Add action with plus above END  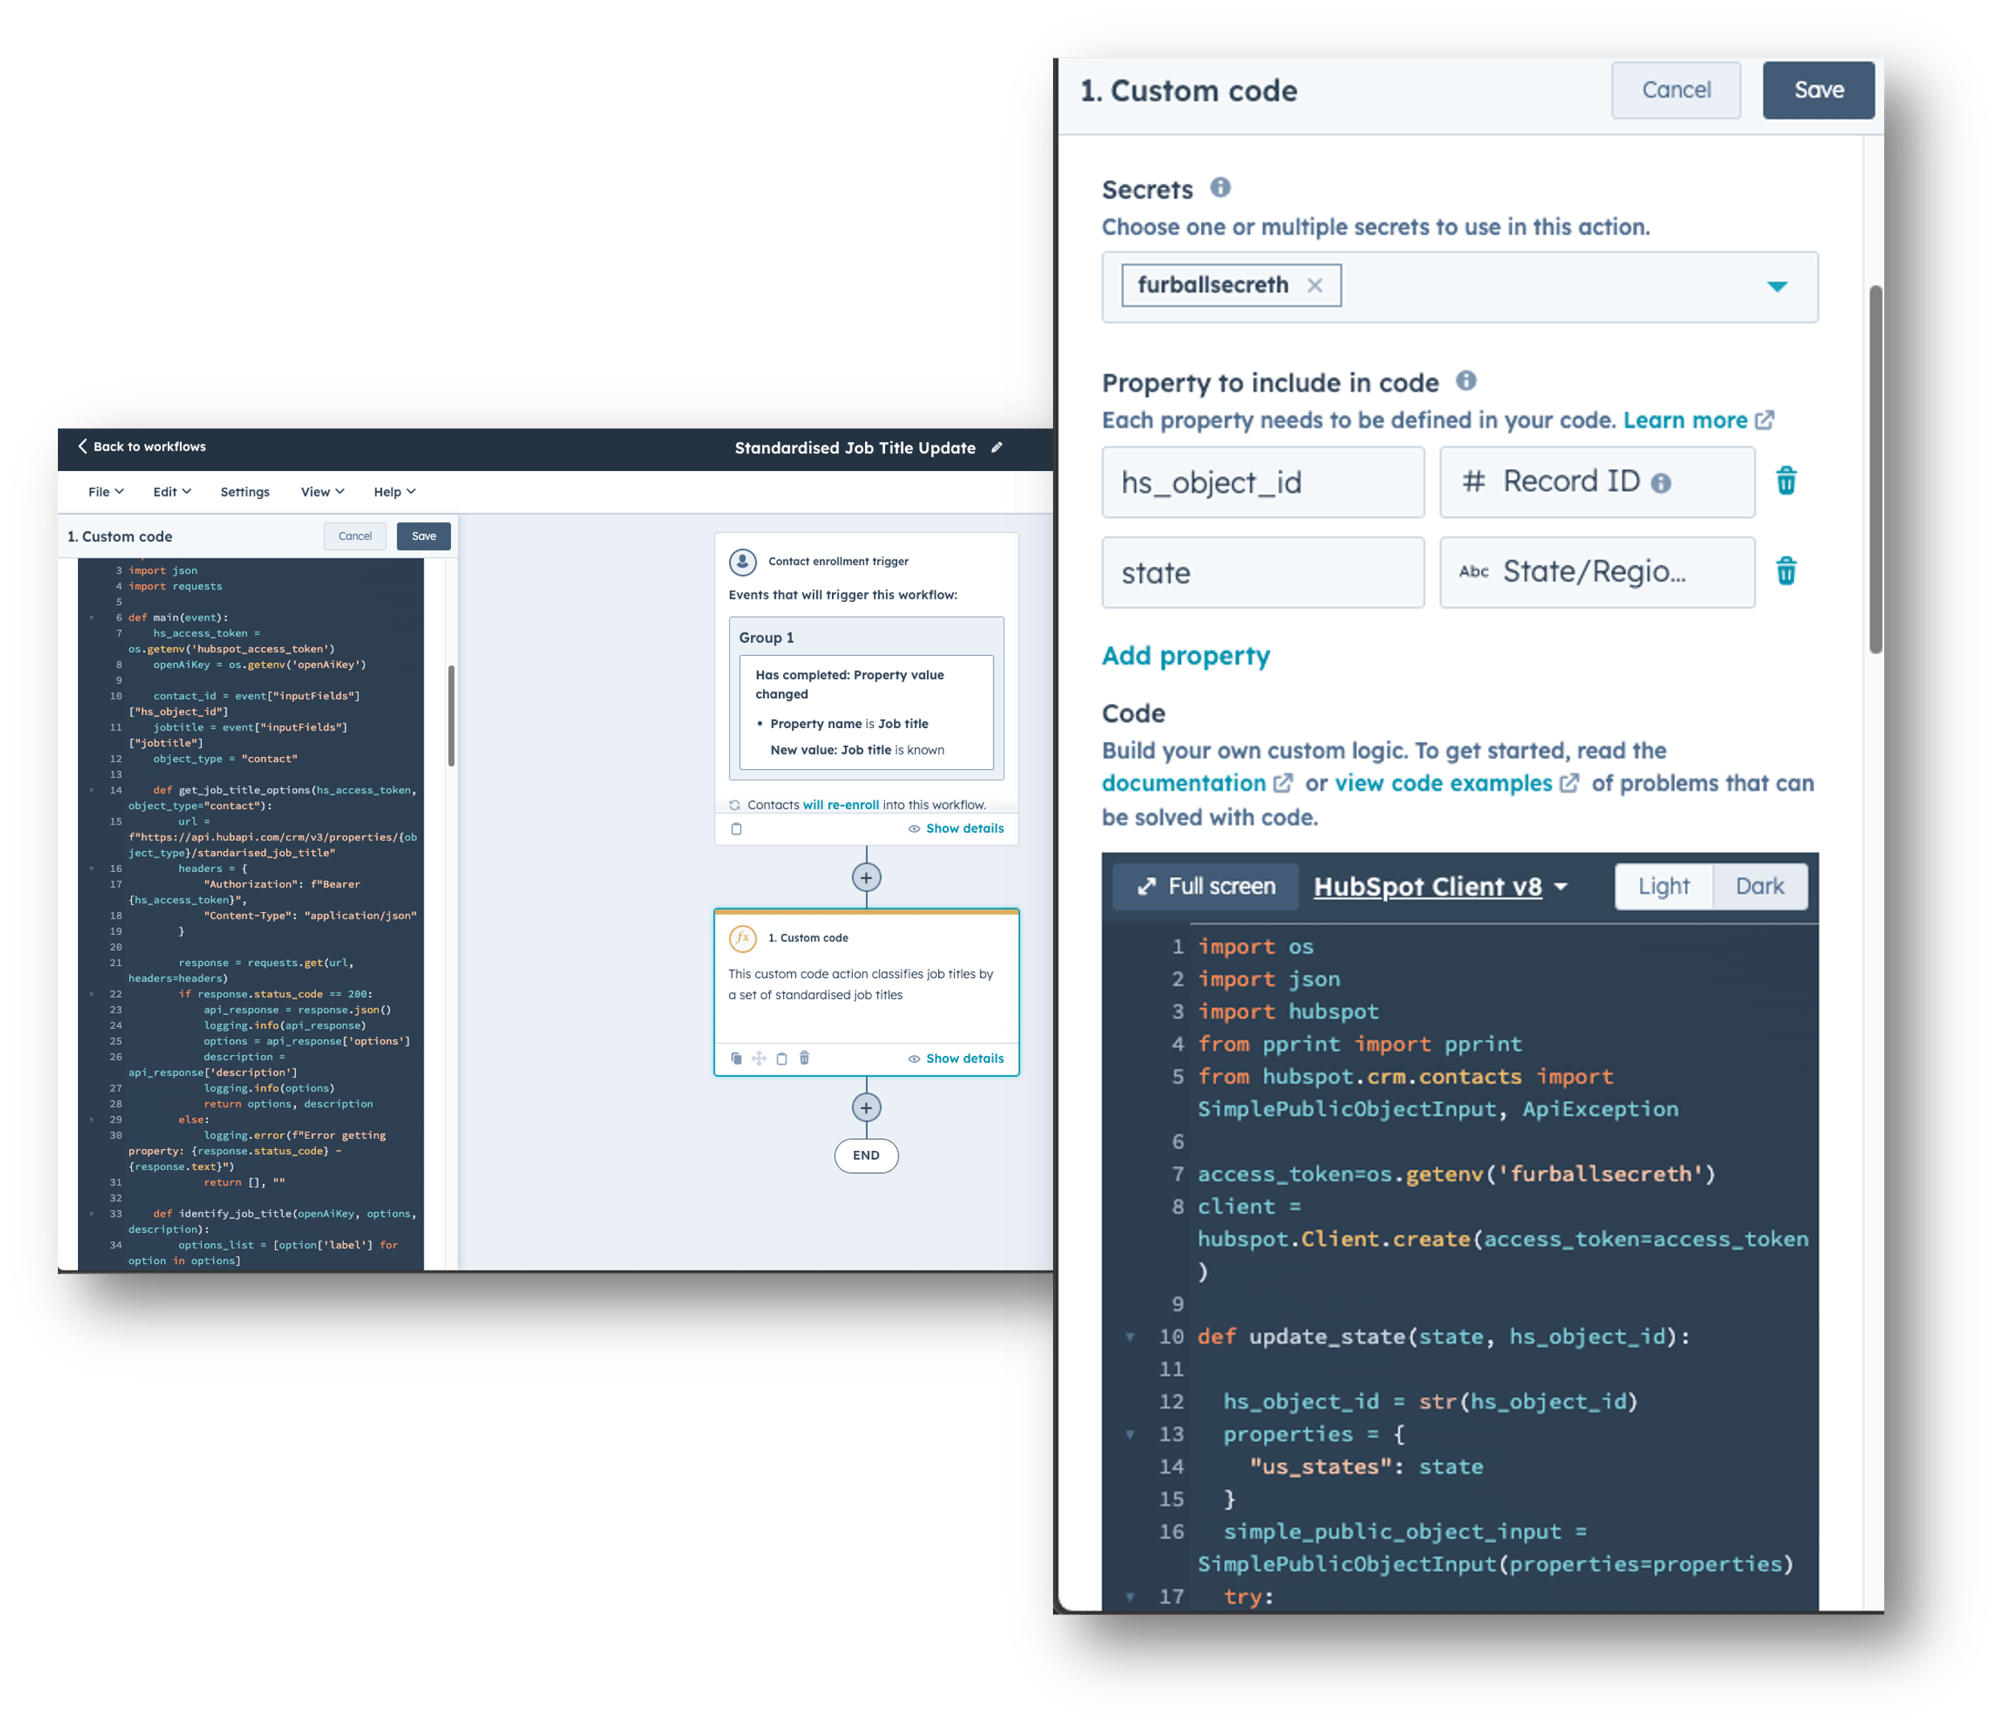866,1107
